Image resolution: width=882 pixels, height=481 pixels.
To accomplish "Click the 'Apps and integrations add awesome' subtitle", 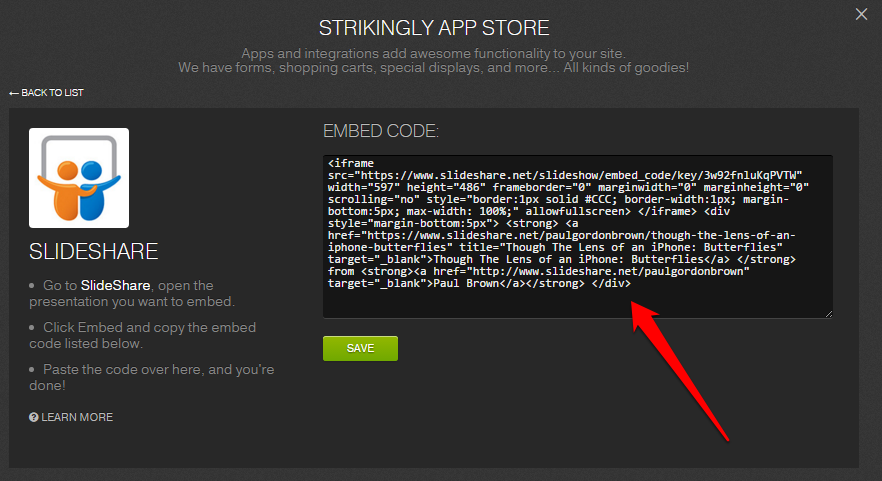I will [x=433, y=53].
